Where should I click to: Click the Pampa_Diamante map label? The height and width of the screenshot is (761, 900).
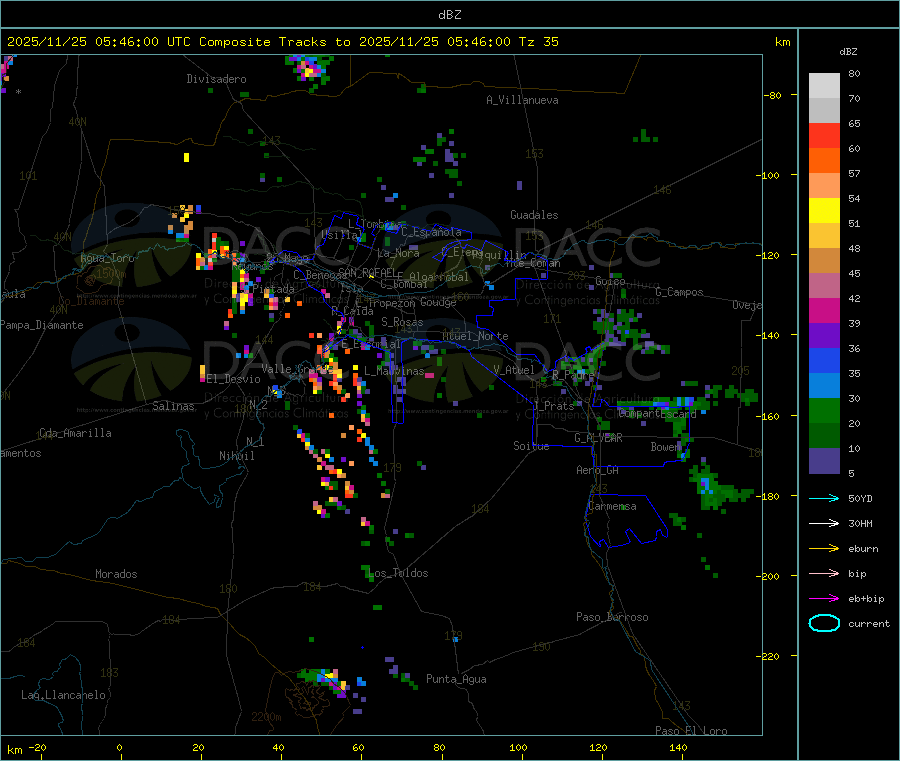(42, 325)
